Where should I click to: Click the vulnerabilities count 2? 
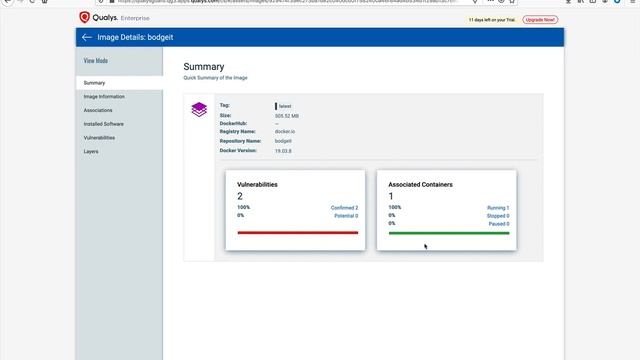pos(240,196)
